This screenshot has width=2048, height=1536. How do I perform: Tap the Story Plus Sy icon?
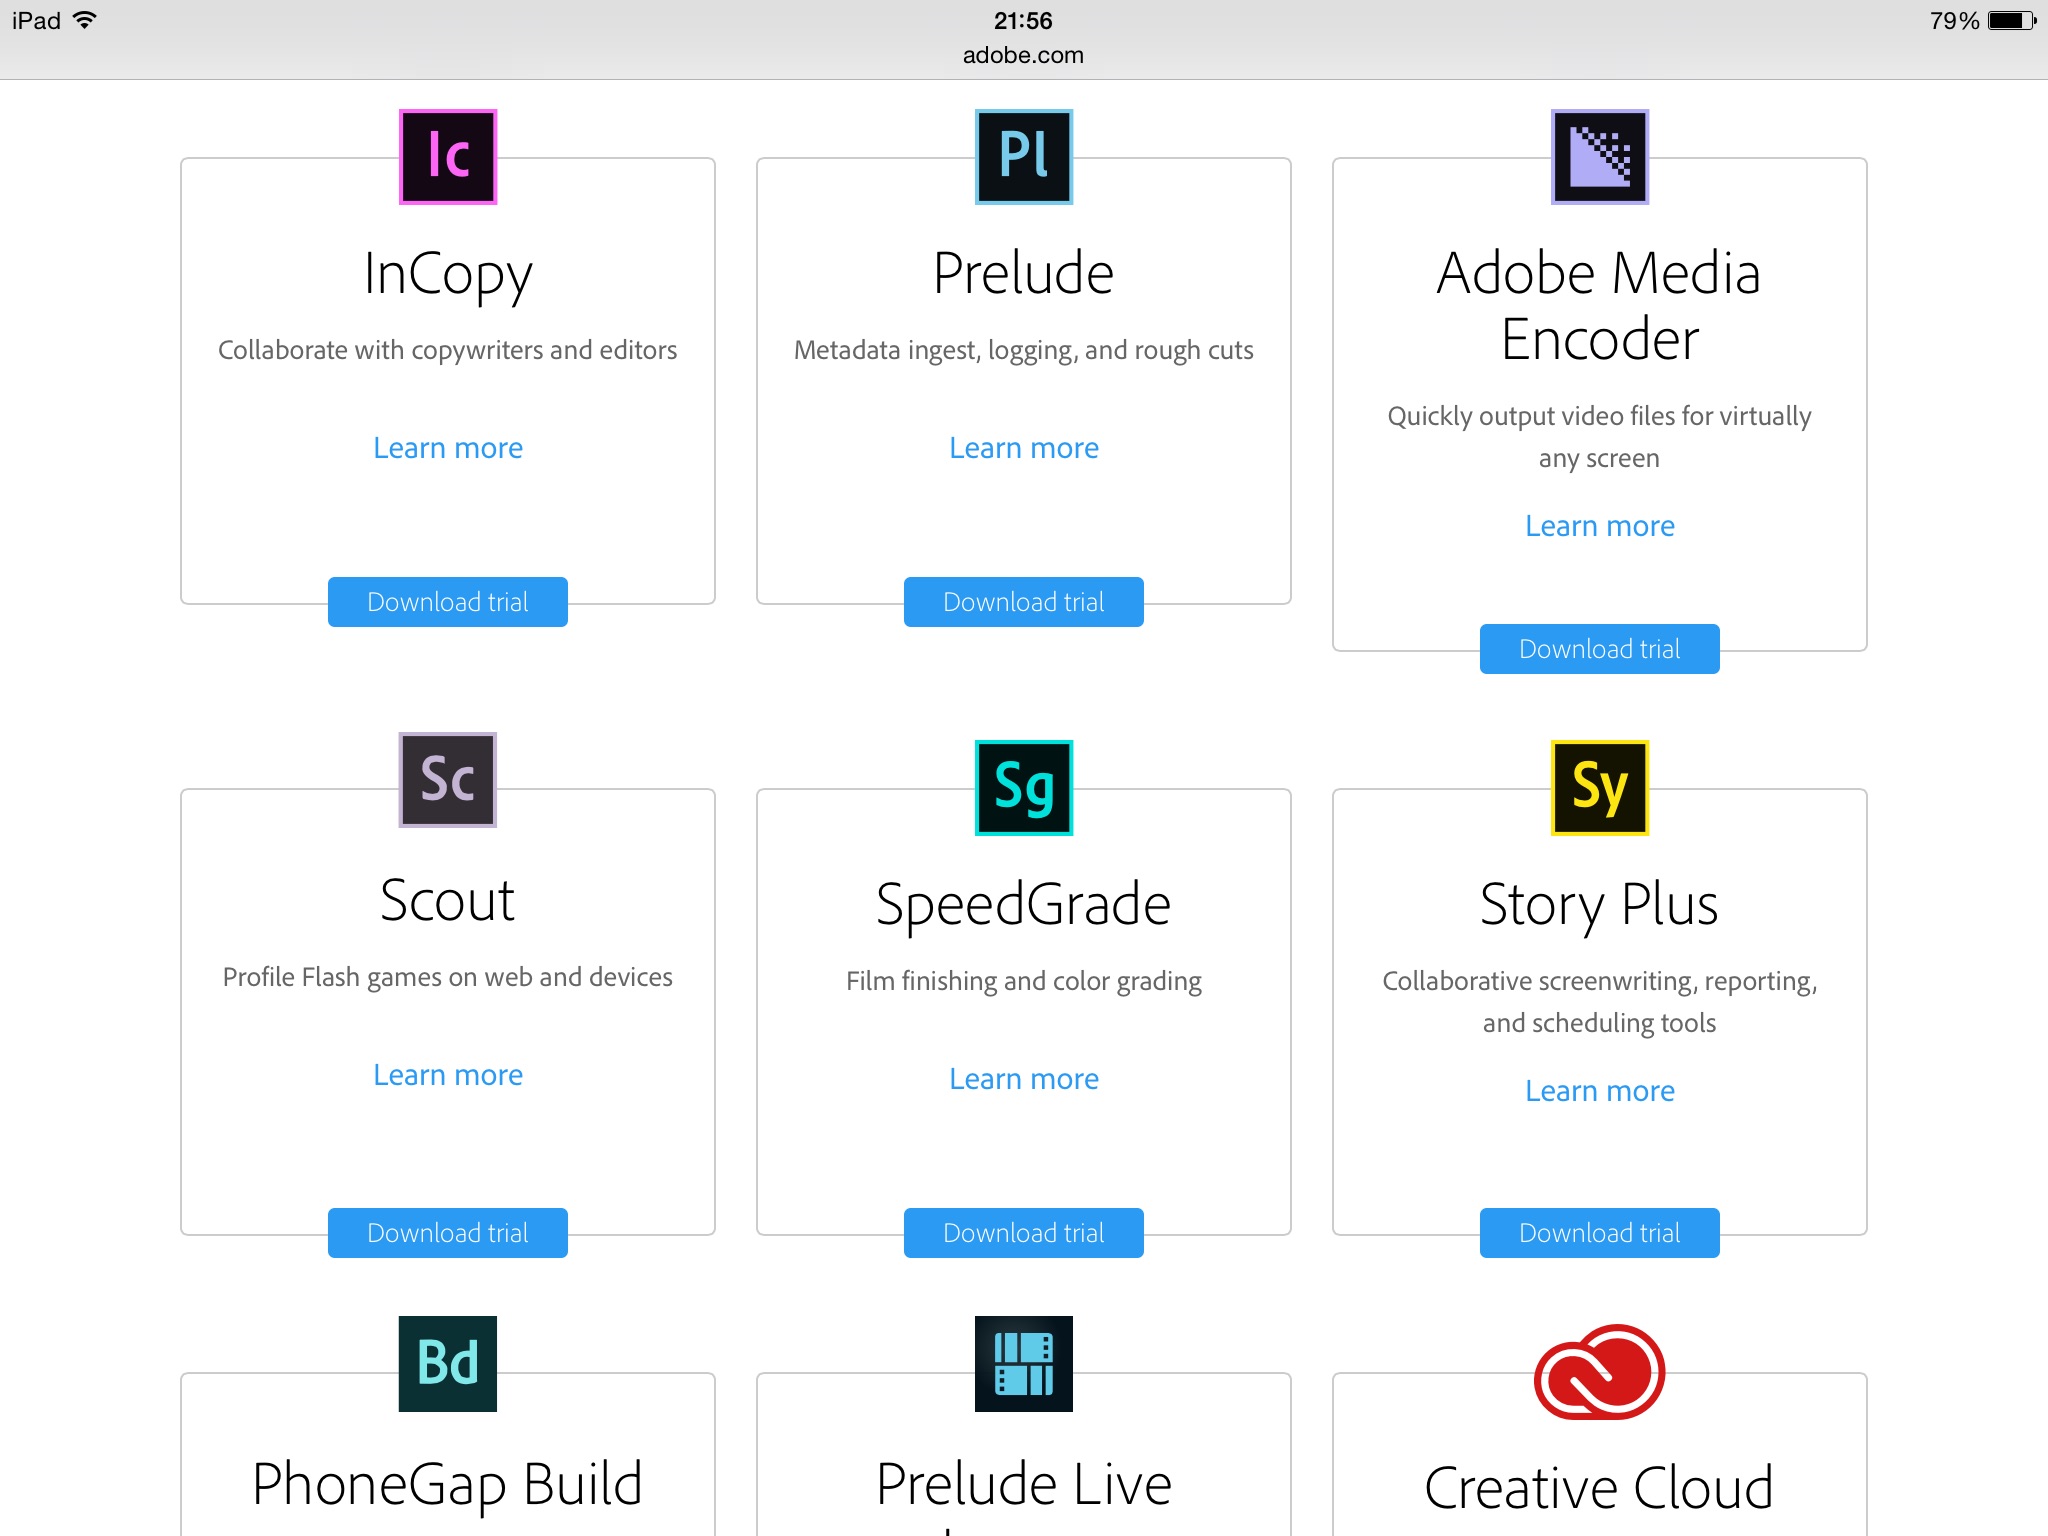1599,788
